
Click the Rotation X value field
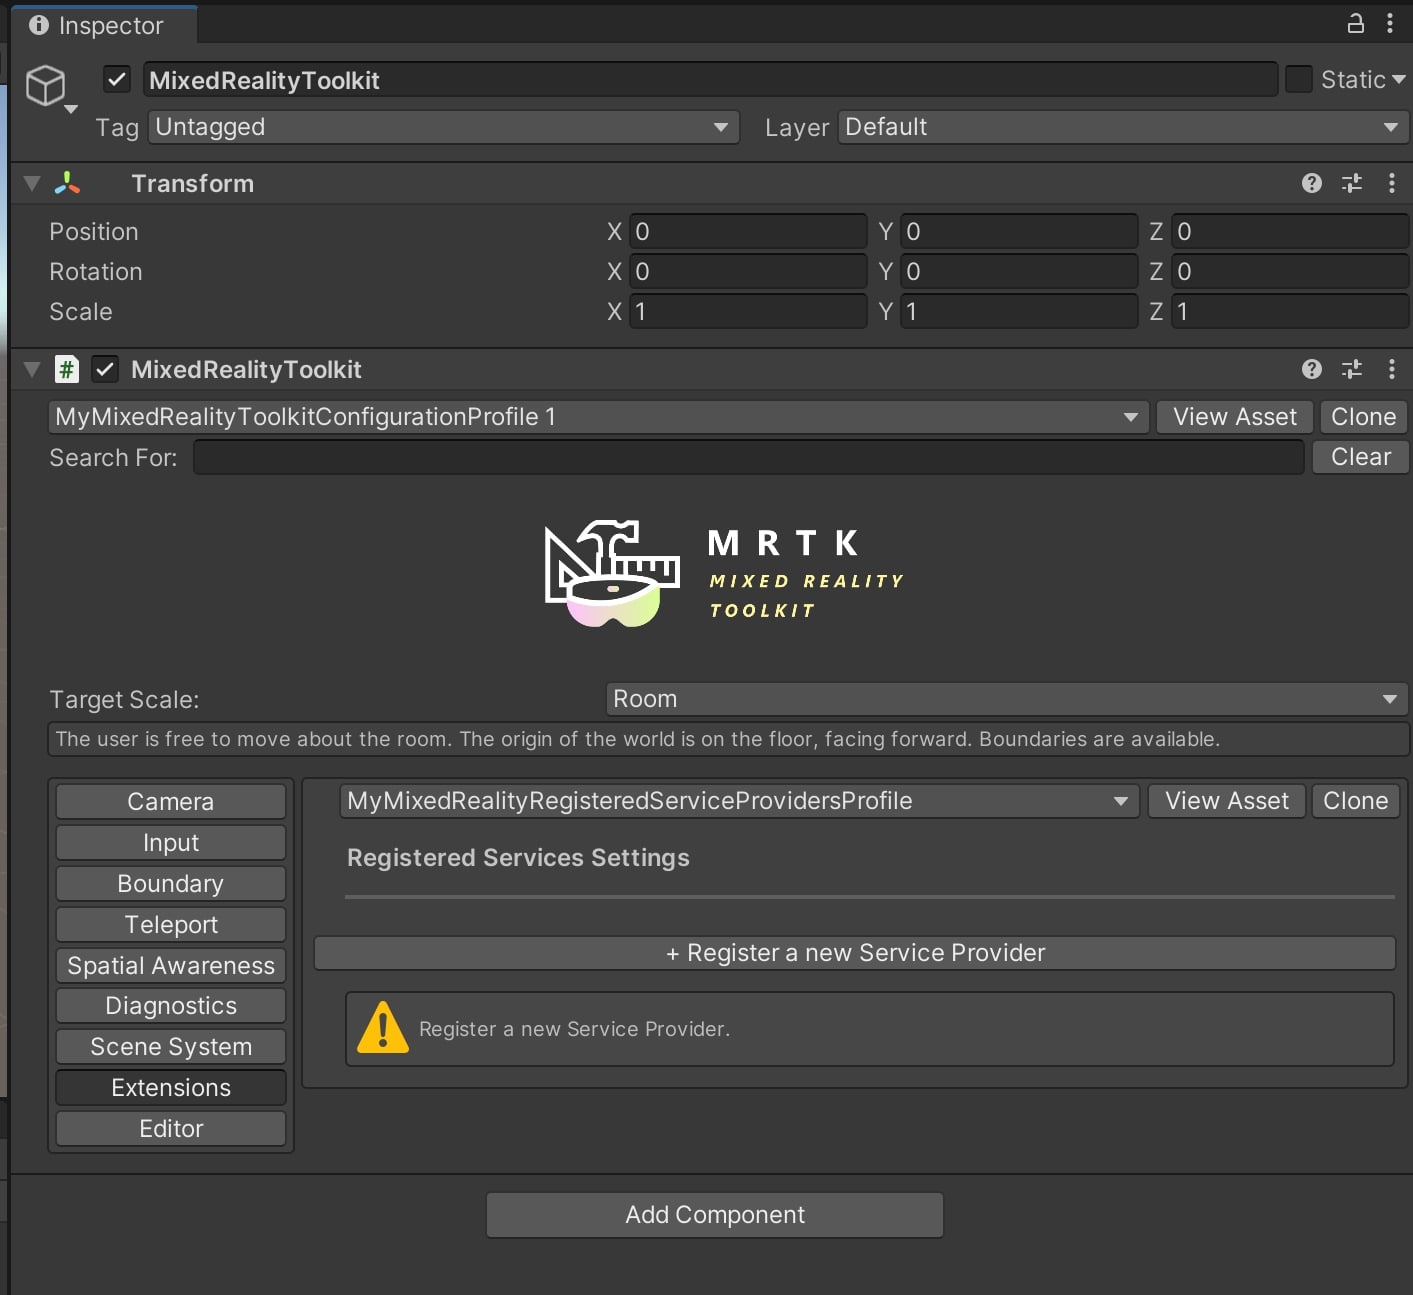(748, 272)
